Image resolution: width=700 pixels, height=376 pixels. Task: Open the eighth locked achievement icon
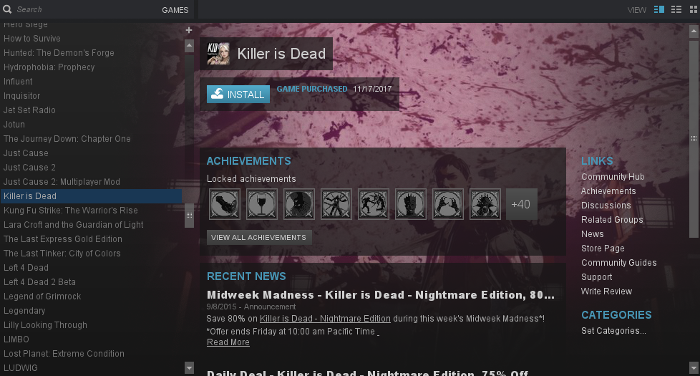485,204
